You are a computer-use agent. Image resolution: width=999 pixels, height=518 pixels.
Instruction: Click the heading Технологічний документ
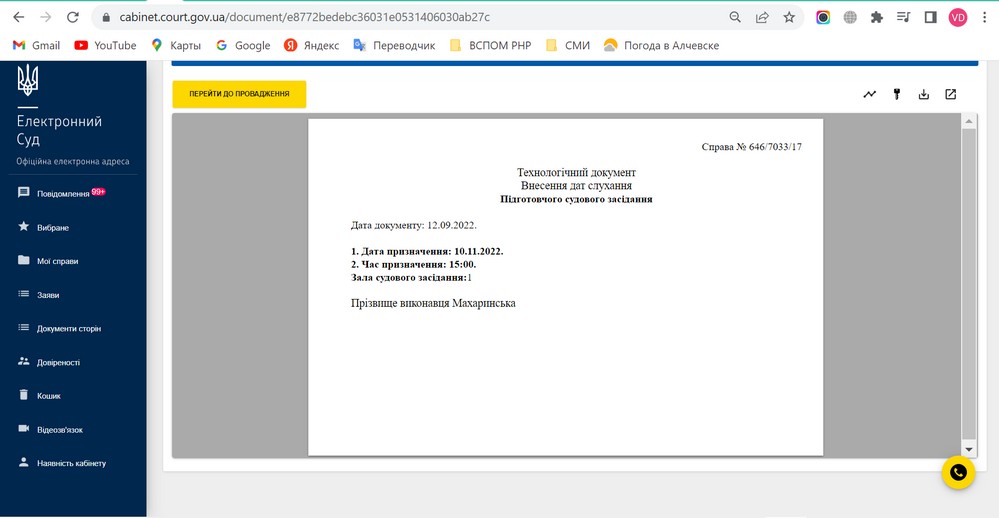[x=576, y=173]
